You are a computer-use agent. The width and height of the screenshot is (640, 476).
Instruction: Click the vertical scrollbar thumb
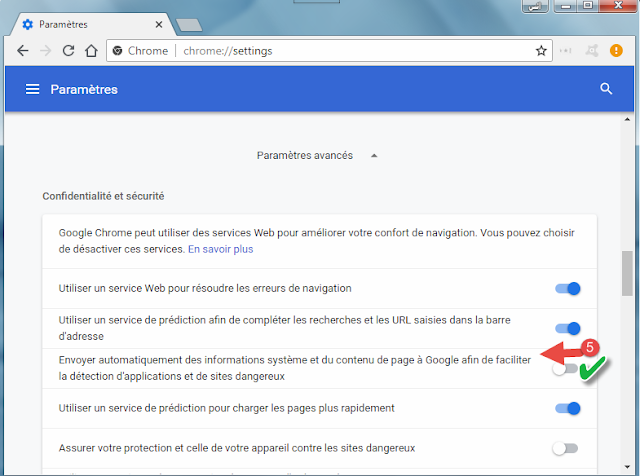627,273
